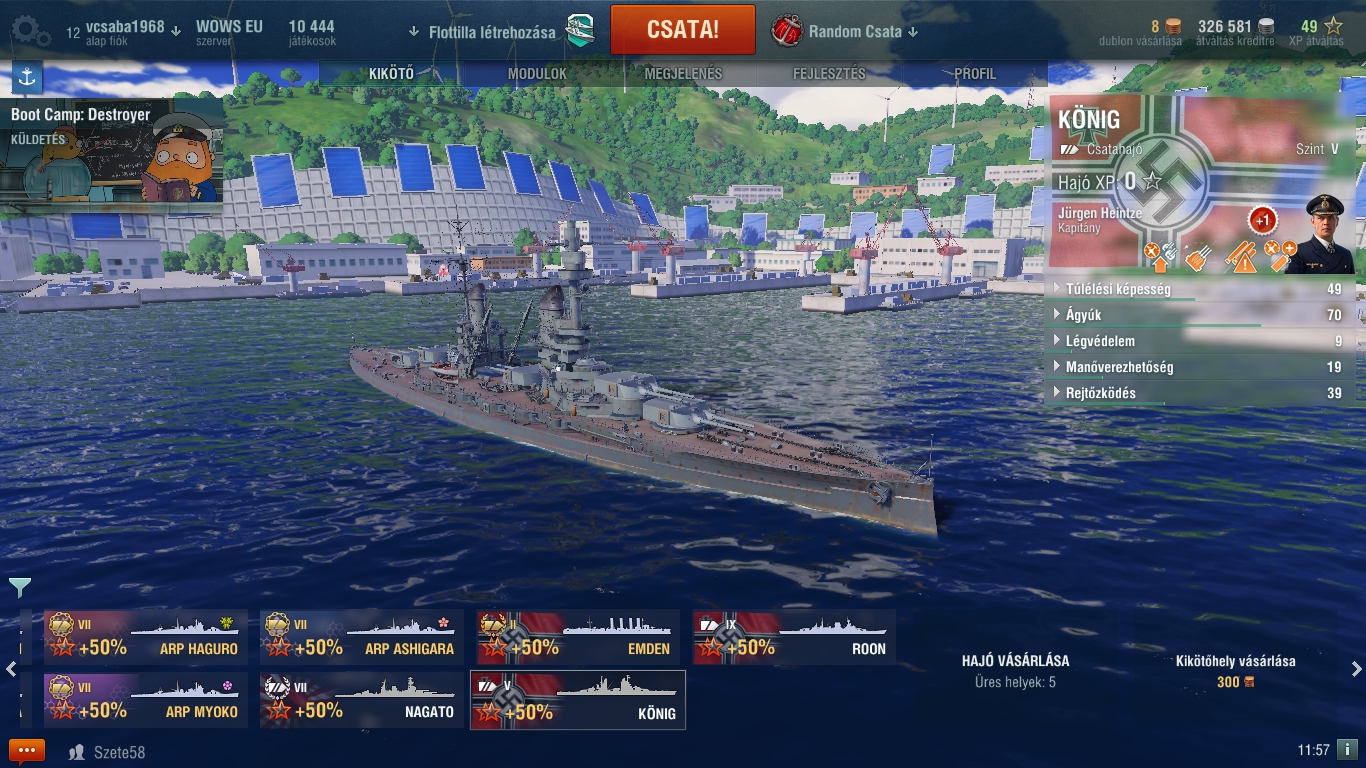Click the anchor port icon

point(27,77)
